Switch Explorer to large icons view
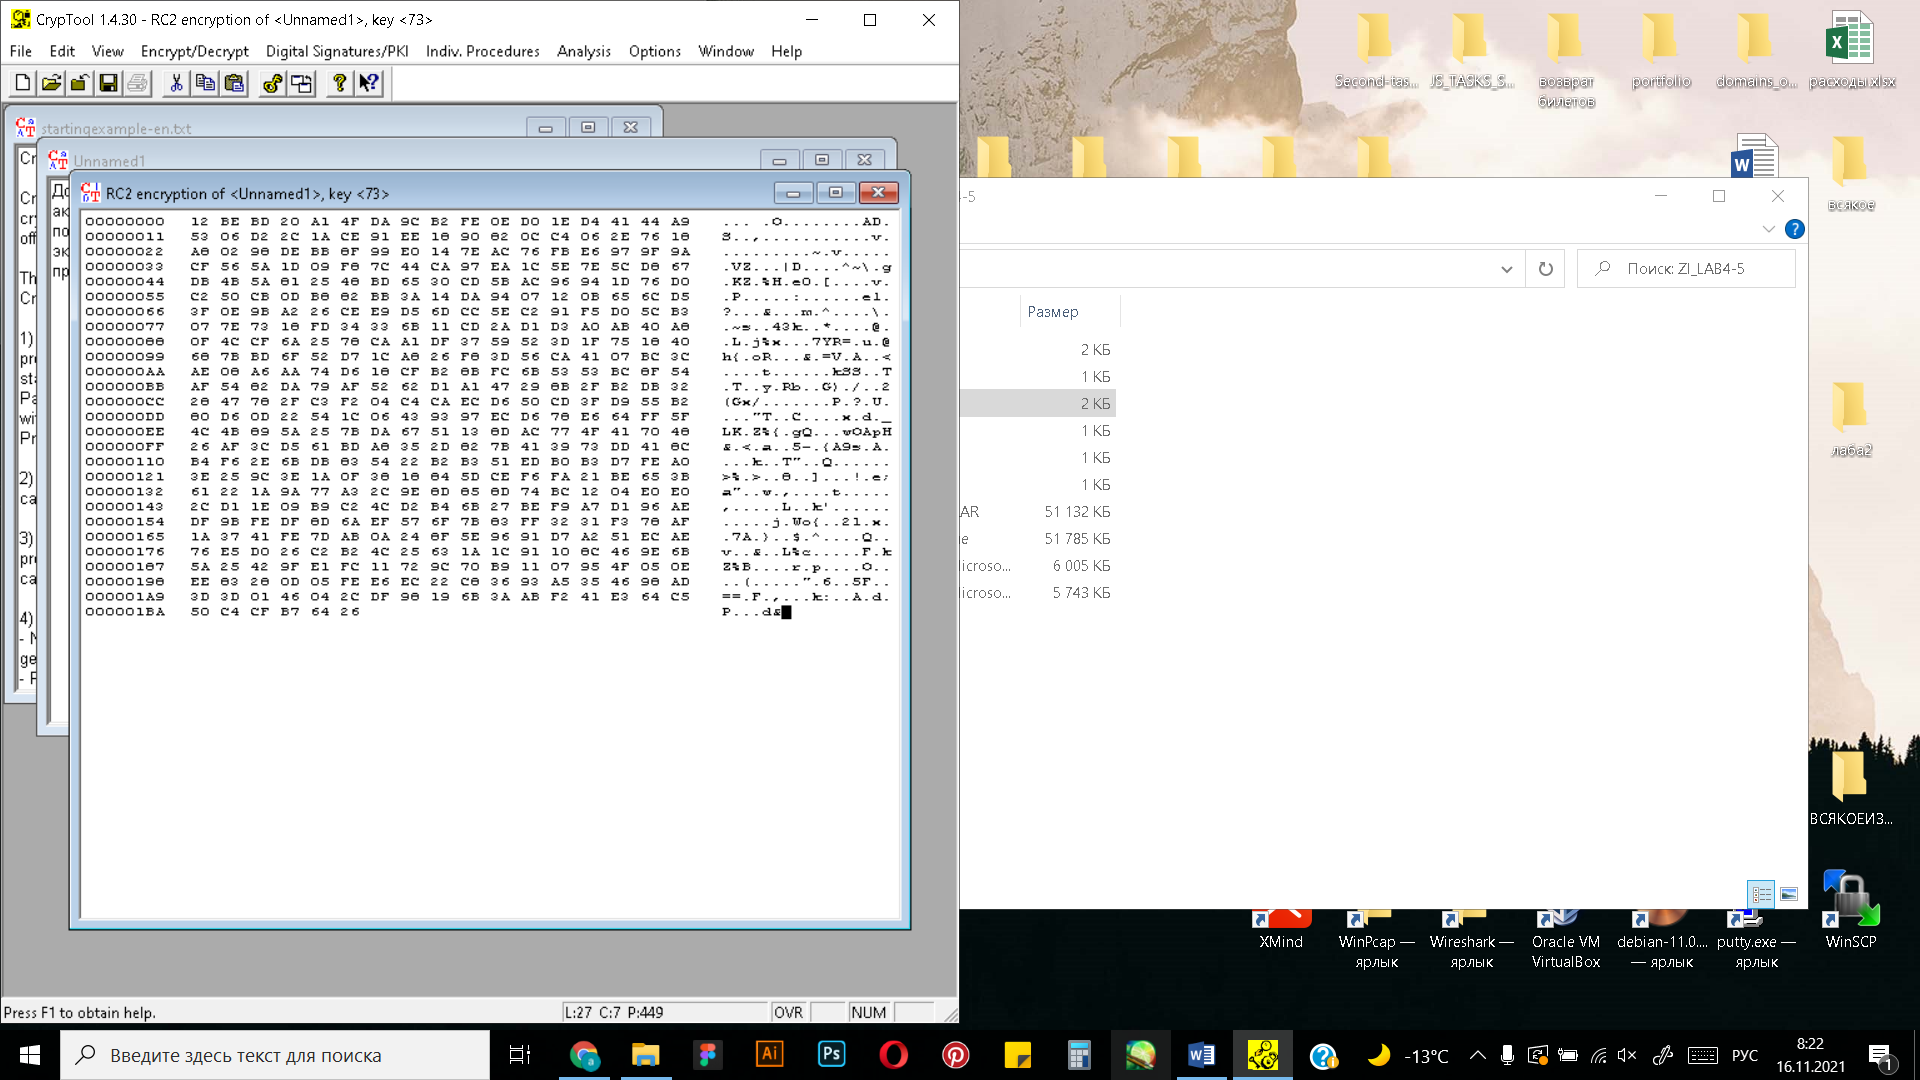 coord(1789,894)
